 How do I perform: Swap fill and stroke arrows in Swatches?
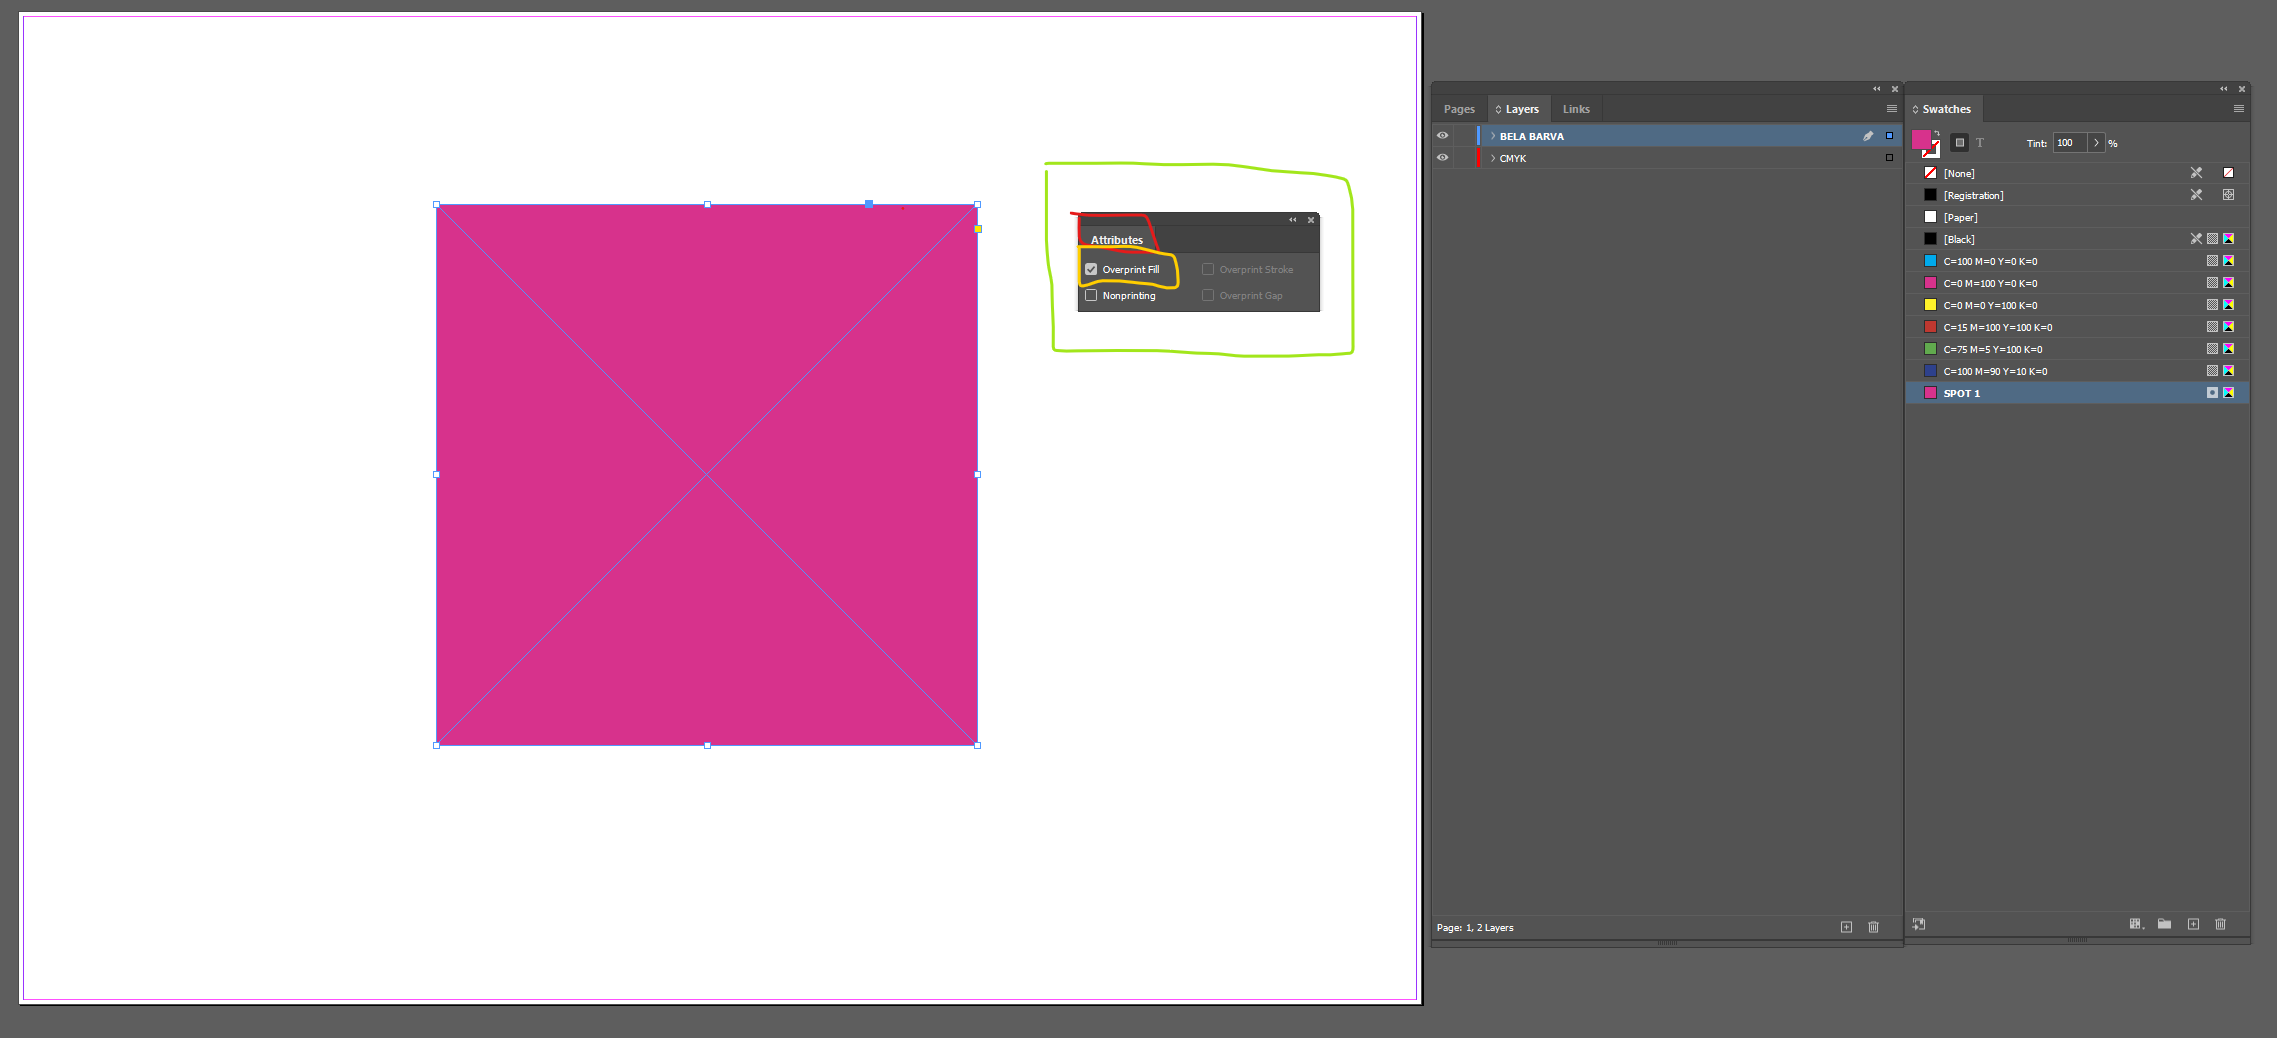1937,133
